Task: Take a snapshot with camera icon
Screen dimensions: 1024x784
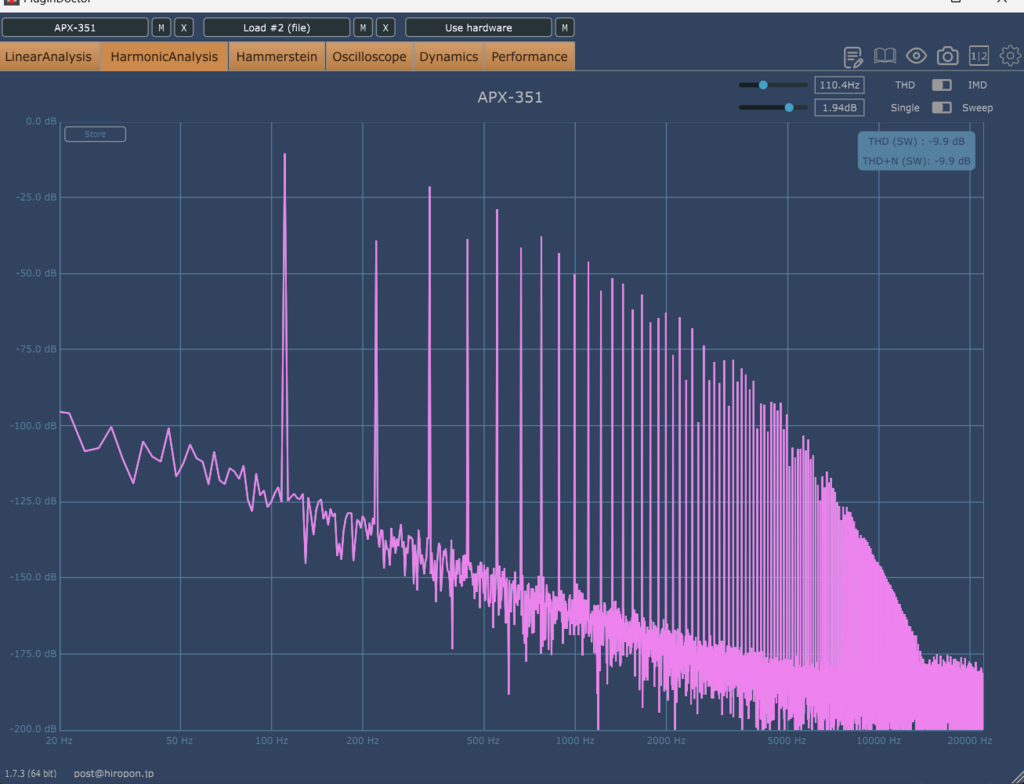Action: click(x=948, y=56)
